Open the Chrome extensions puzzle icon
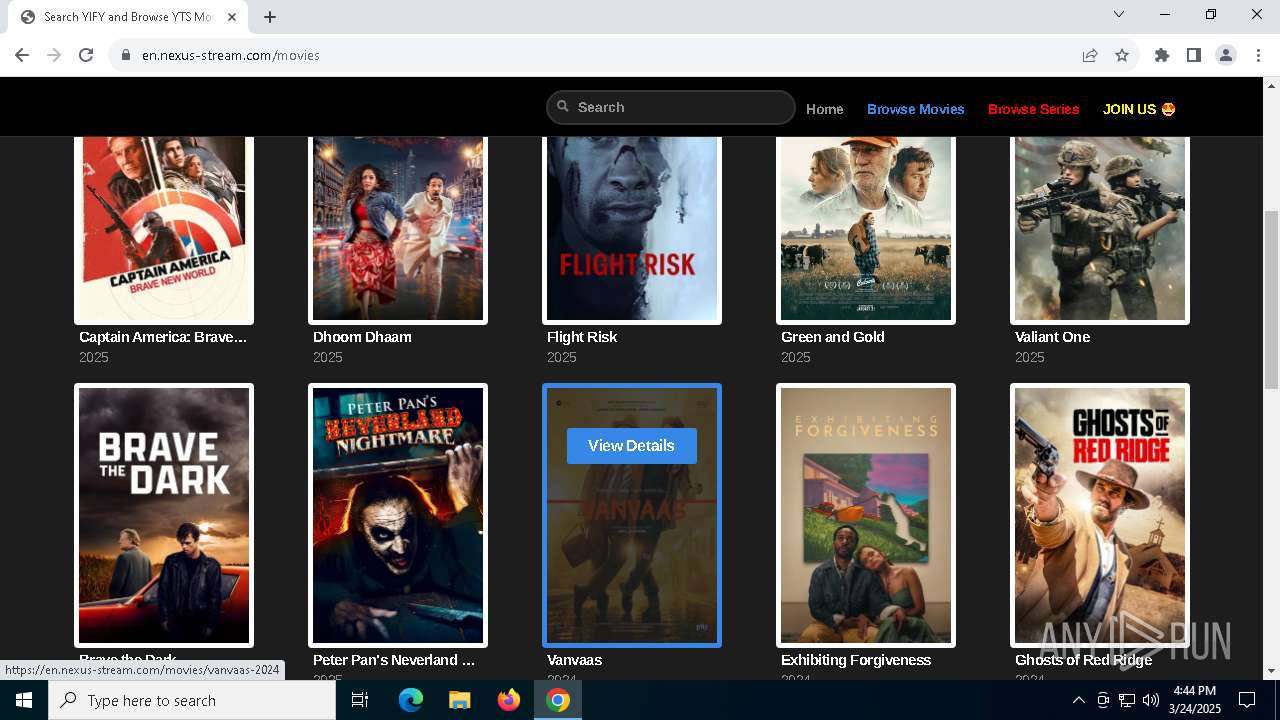 coord(1162,55)
